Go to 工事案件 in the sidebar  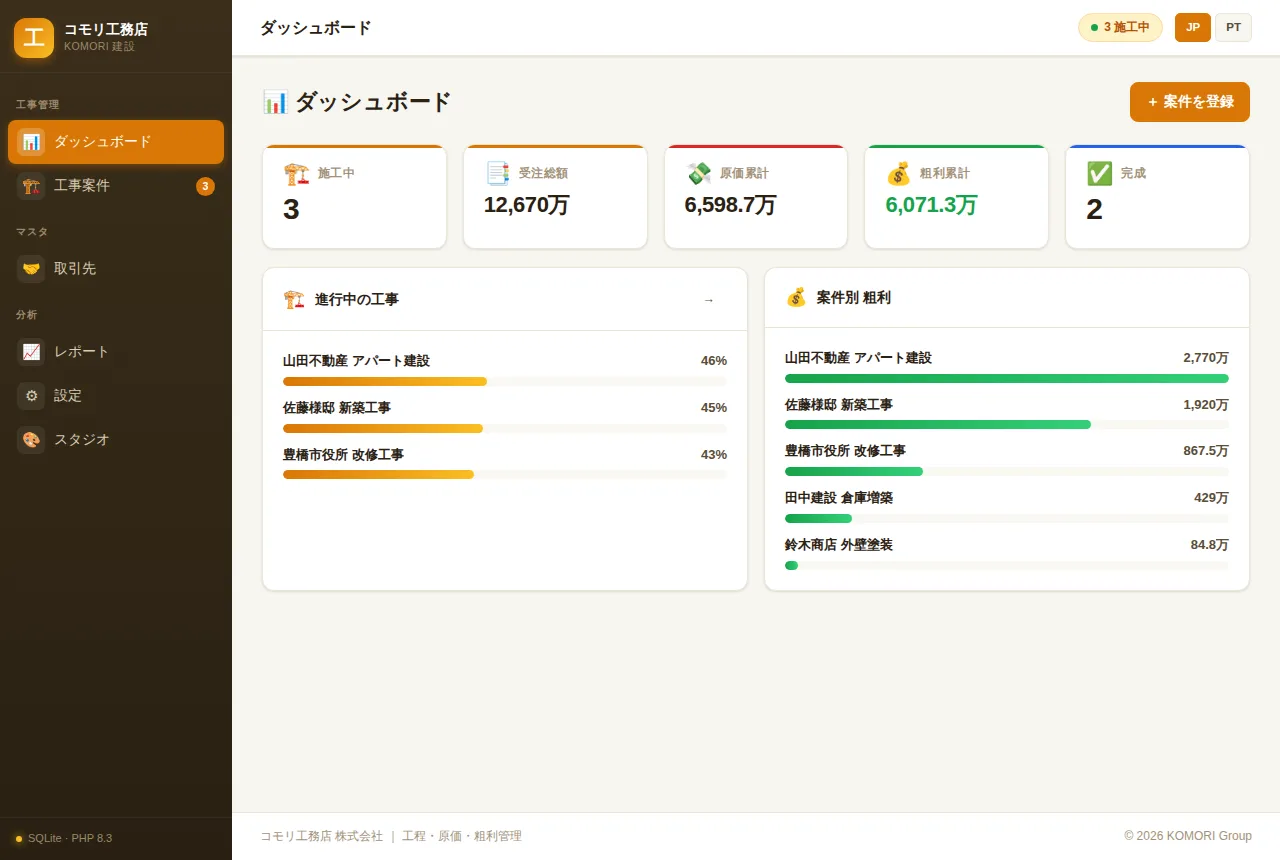click(116, 186)
